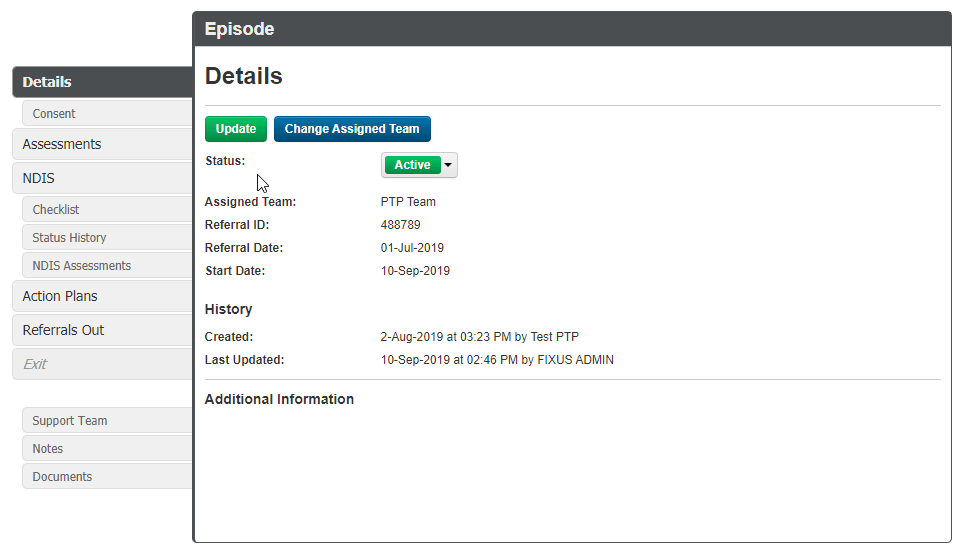The image size is (964, 554).
Task: Click the History section heading
Action: point(228,309)
